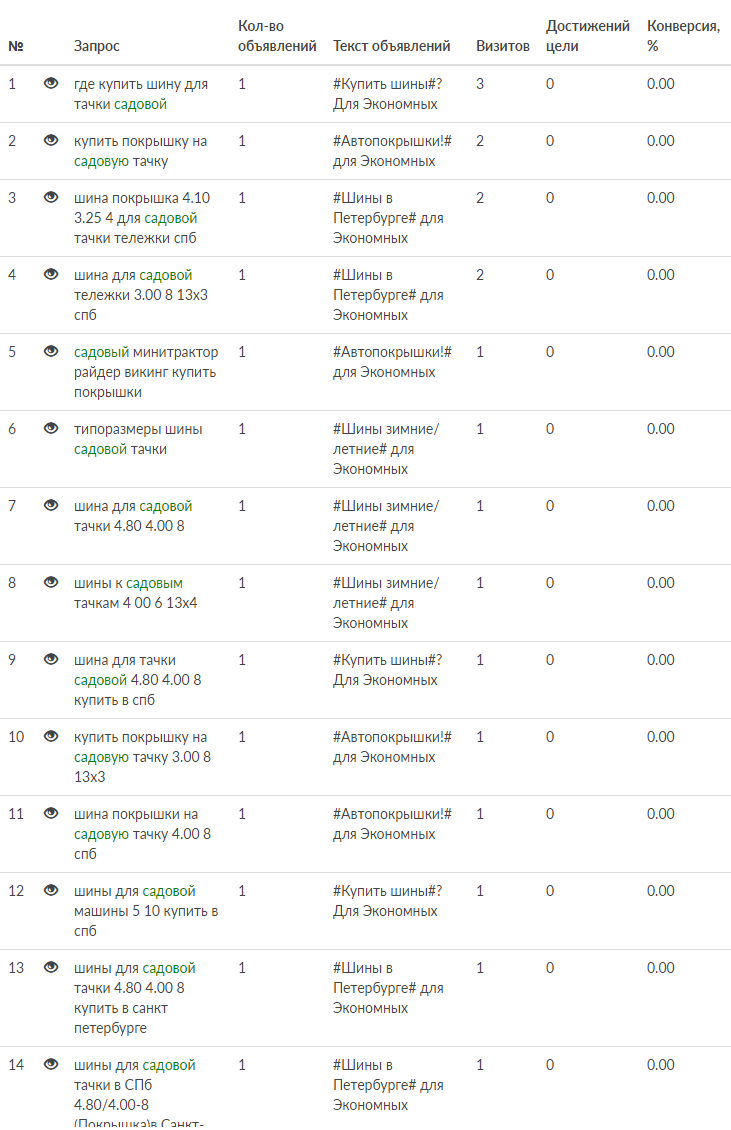
Task: Toggle visibility eye for row 8
Action: tap(51, 583)
